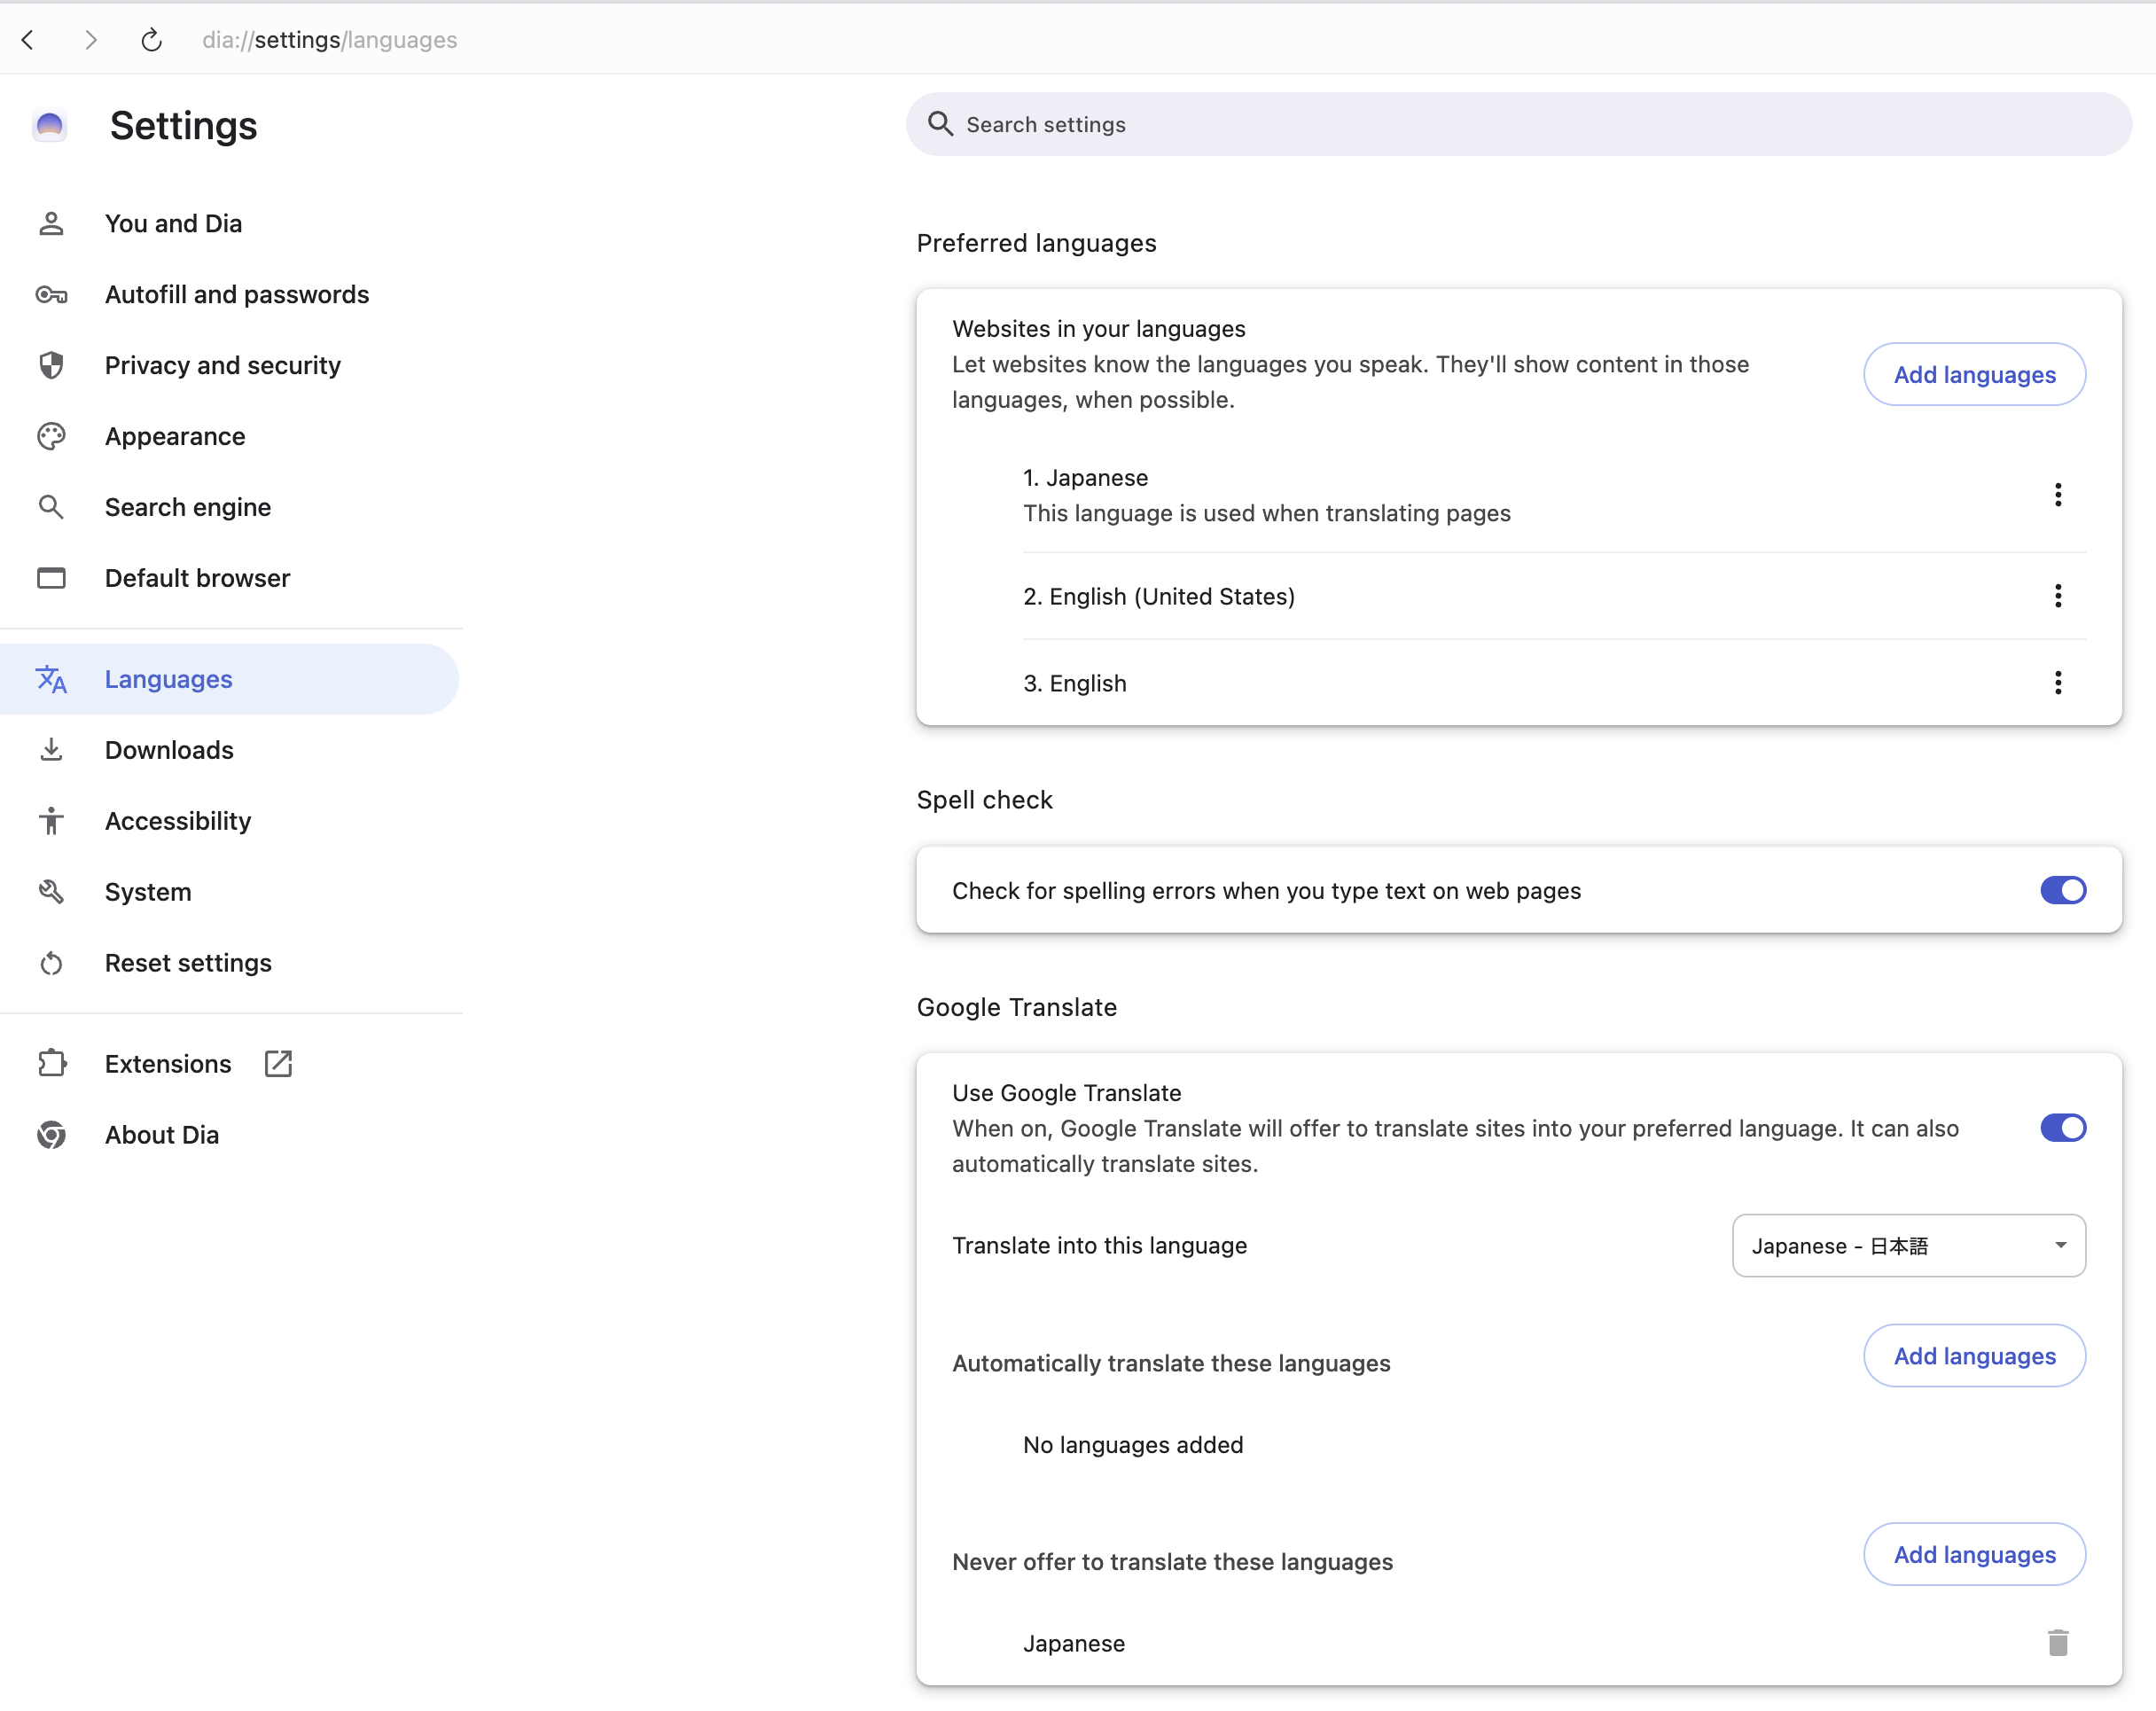
Task: Open more actions for Japanese language
Action: click(2058, 495)
